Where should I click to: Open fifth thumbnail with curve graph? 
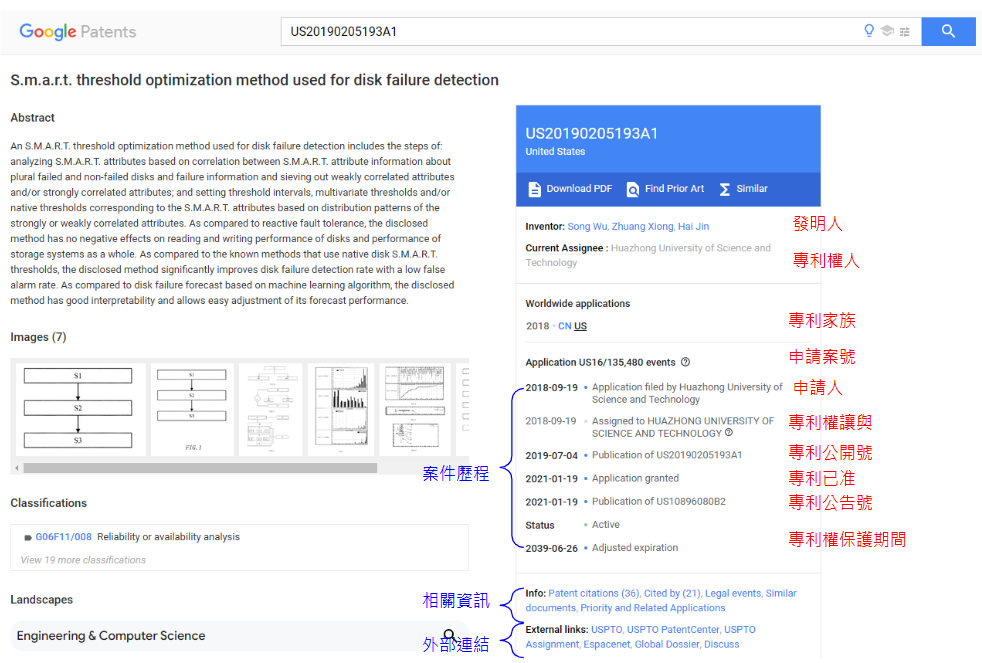[x=415, y=409]
